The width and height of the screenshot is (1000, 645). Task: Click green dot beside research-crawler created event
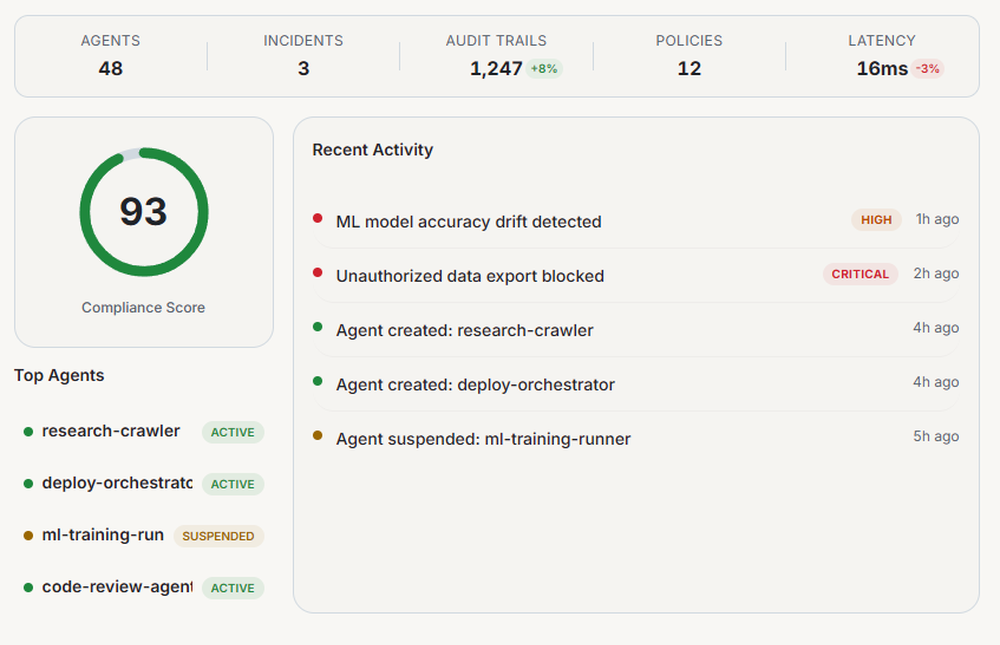[x=318, y=327]
